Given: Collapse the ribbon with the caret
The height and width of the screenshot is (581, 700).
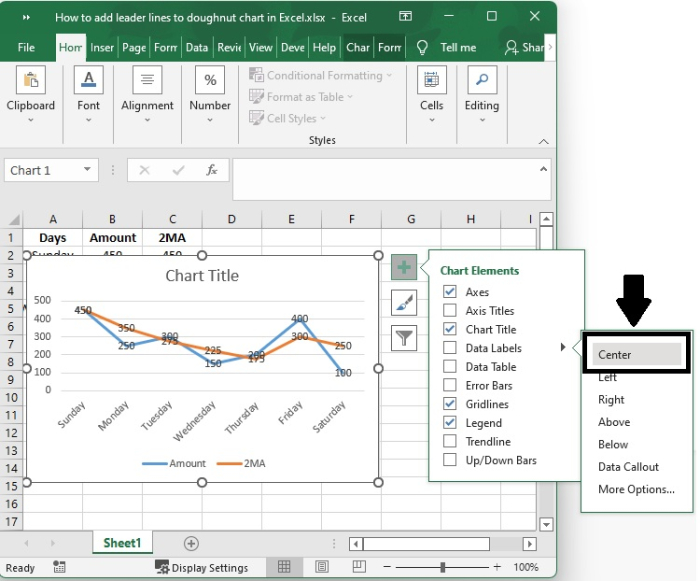Looking at the screenshot, I should (x=543, y=142).
